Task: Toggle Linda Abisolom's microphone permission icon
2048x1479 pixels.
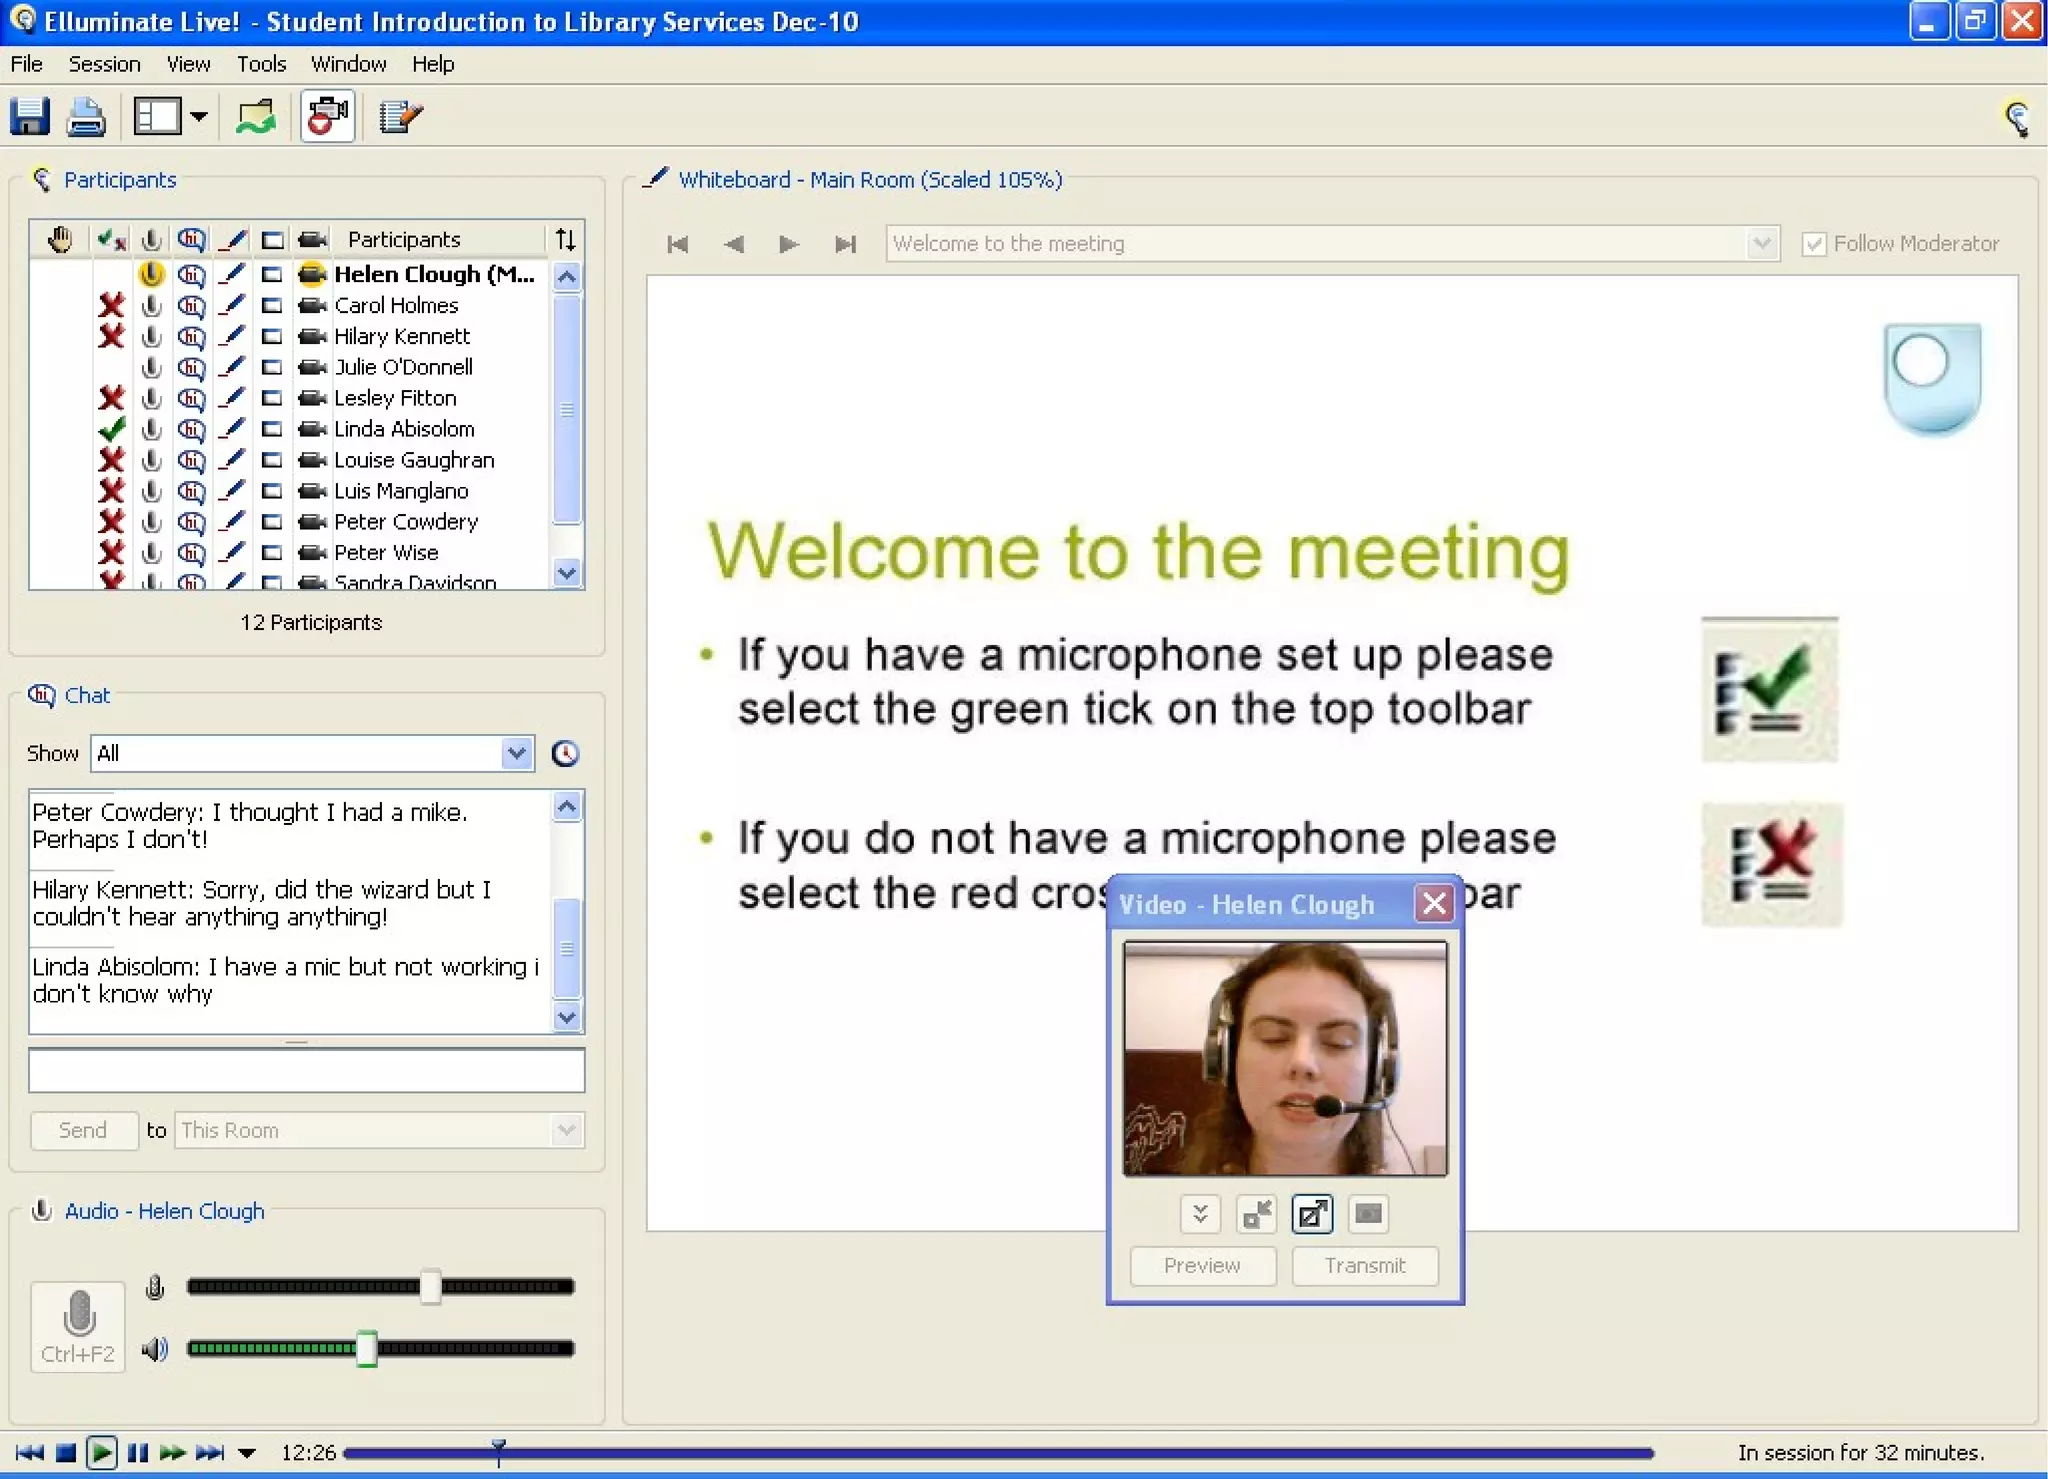Action: coord(152,429)
